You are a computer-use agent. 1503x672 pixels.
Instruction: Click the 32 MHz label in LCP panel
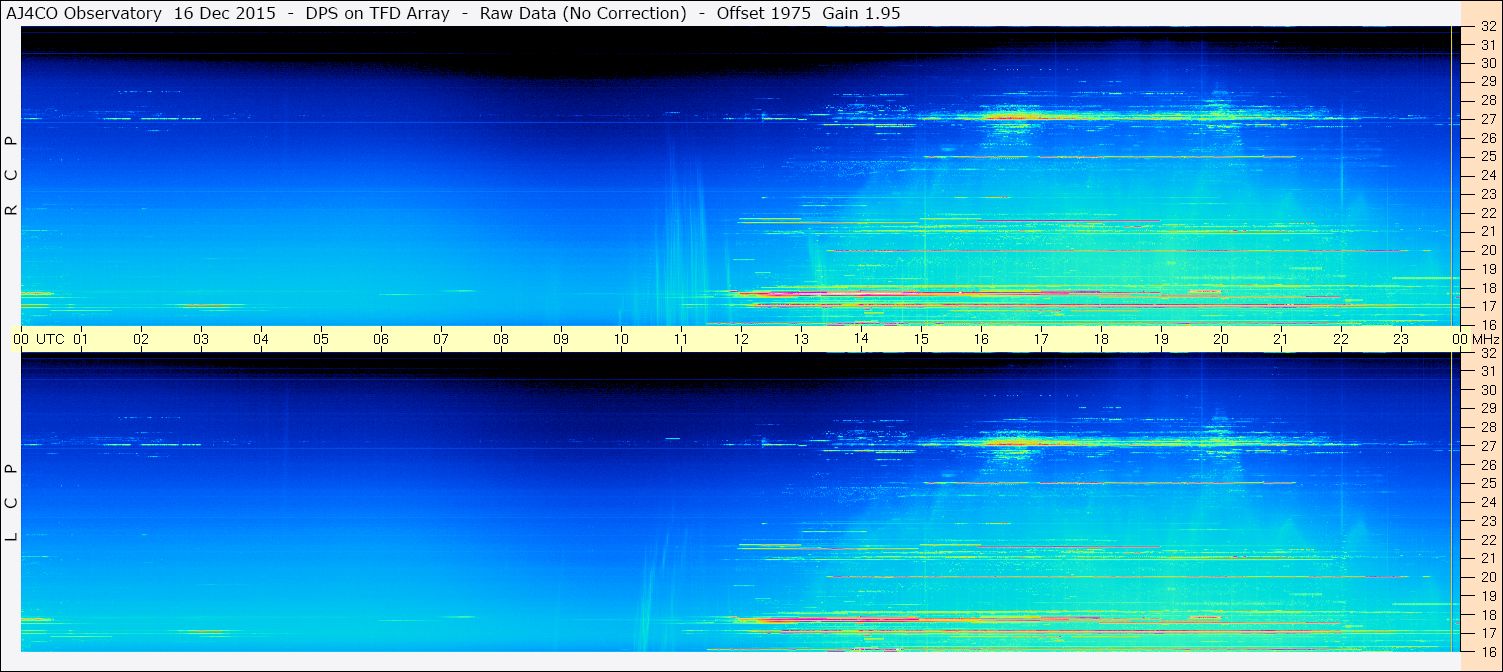[1488, 353]
